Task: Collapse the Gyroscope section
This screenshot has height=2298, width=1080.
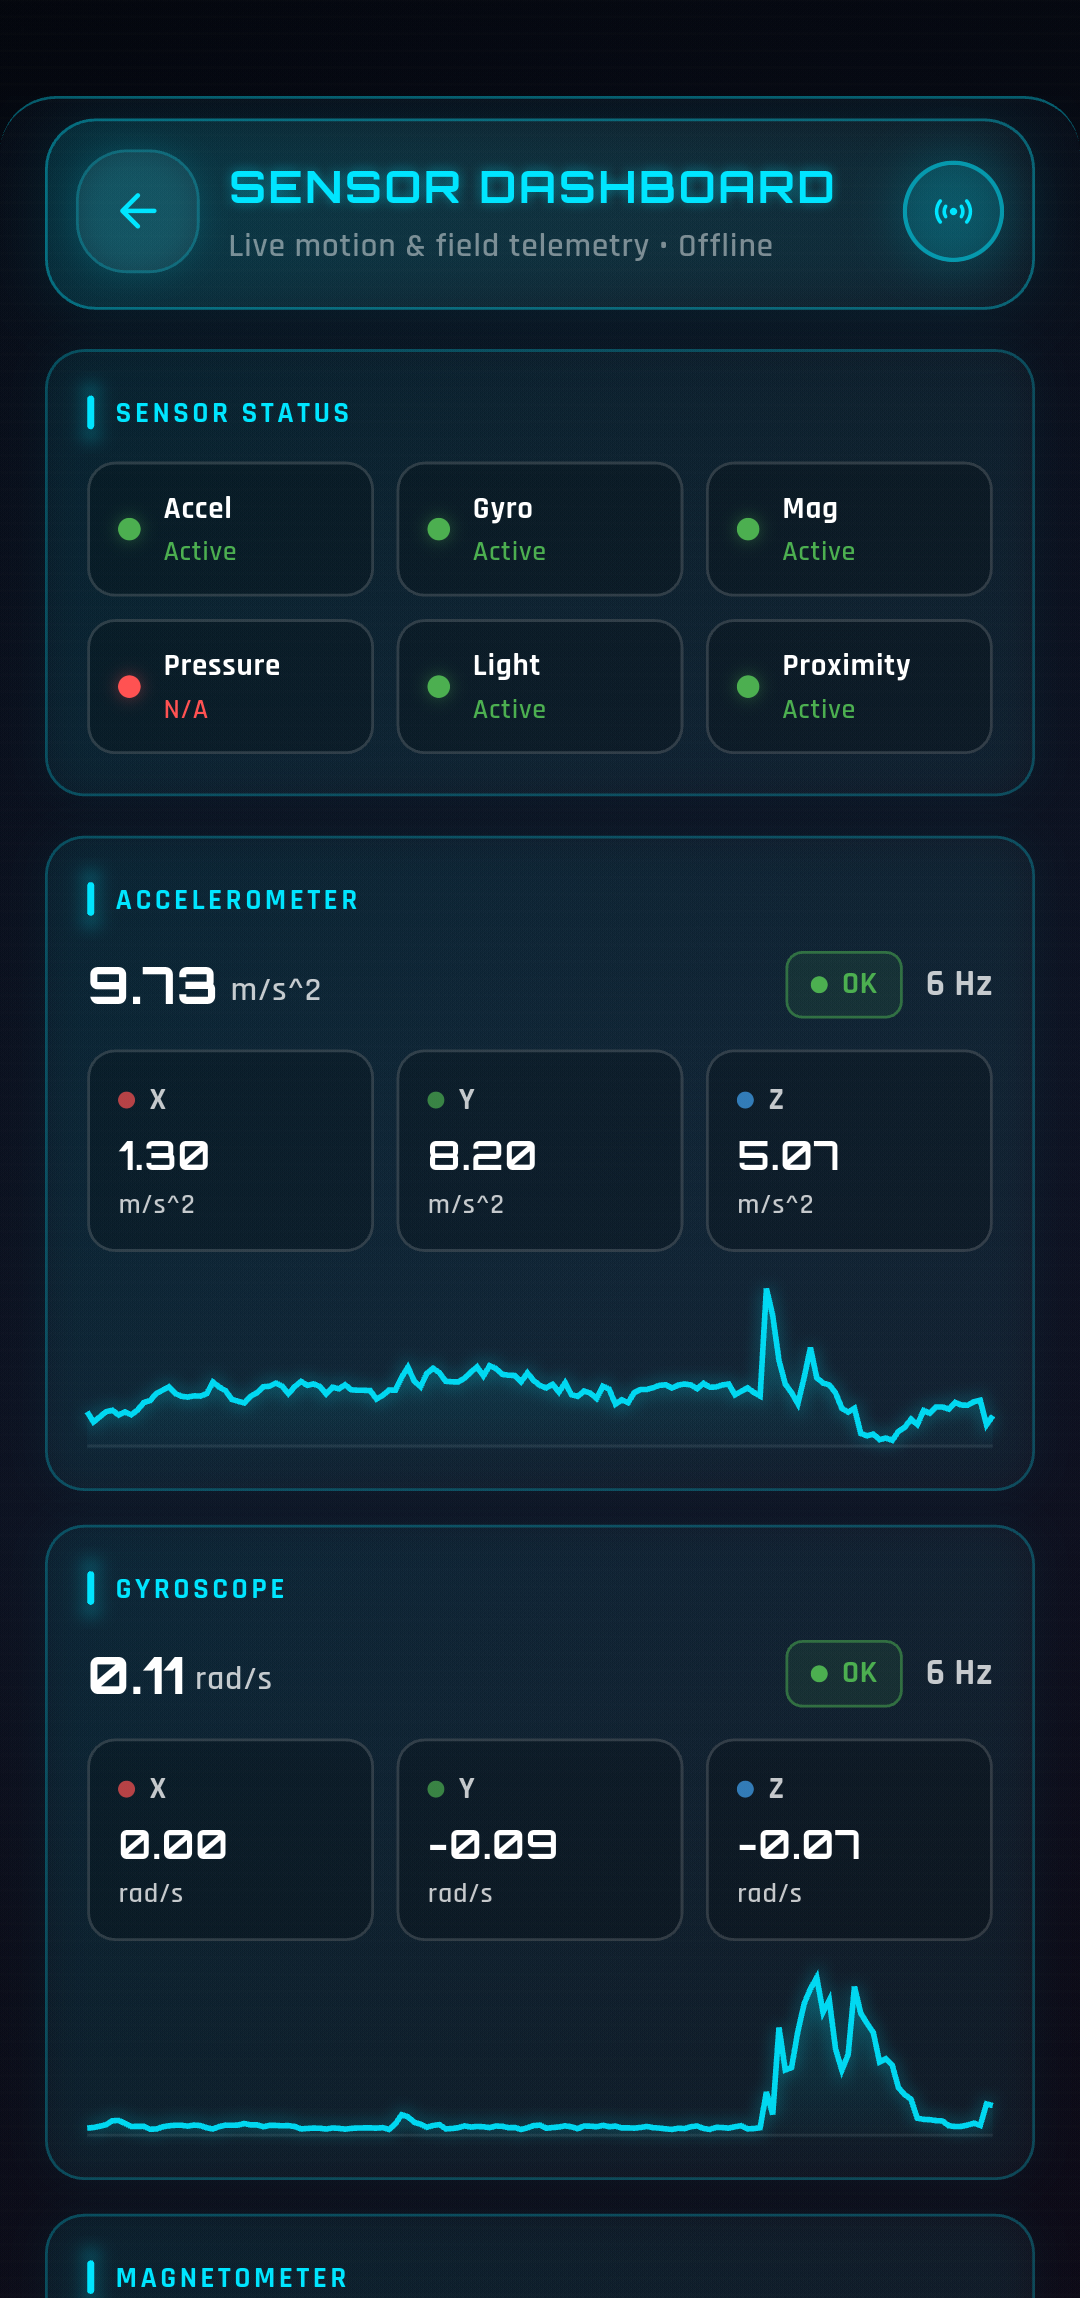Action: click(200, 1588)
